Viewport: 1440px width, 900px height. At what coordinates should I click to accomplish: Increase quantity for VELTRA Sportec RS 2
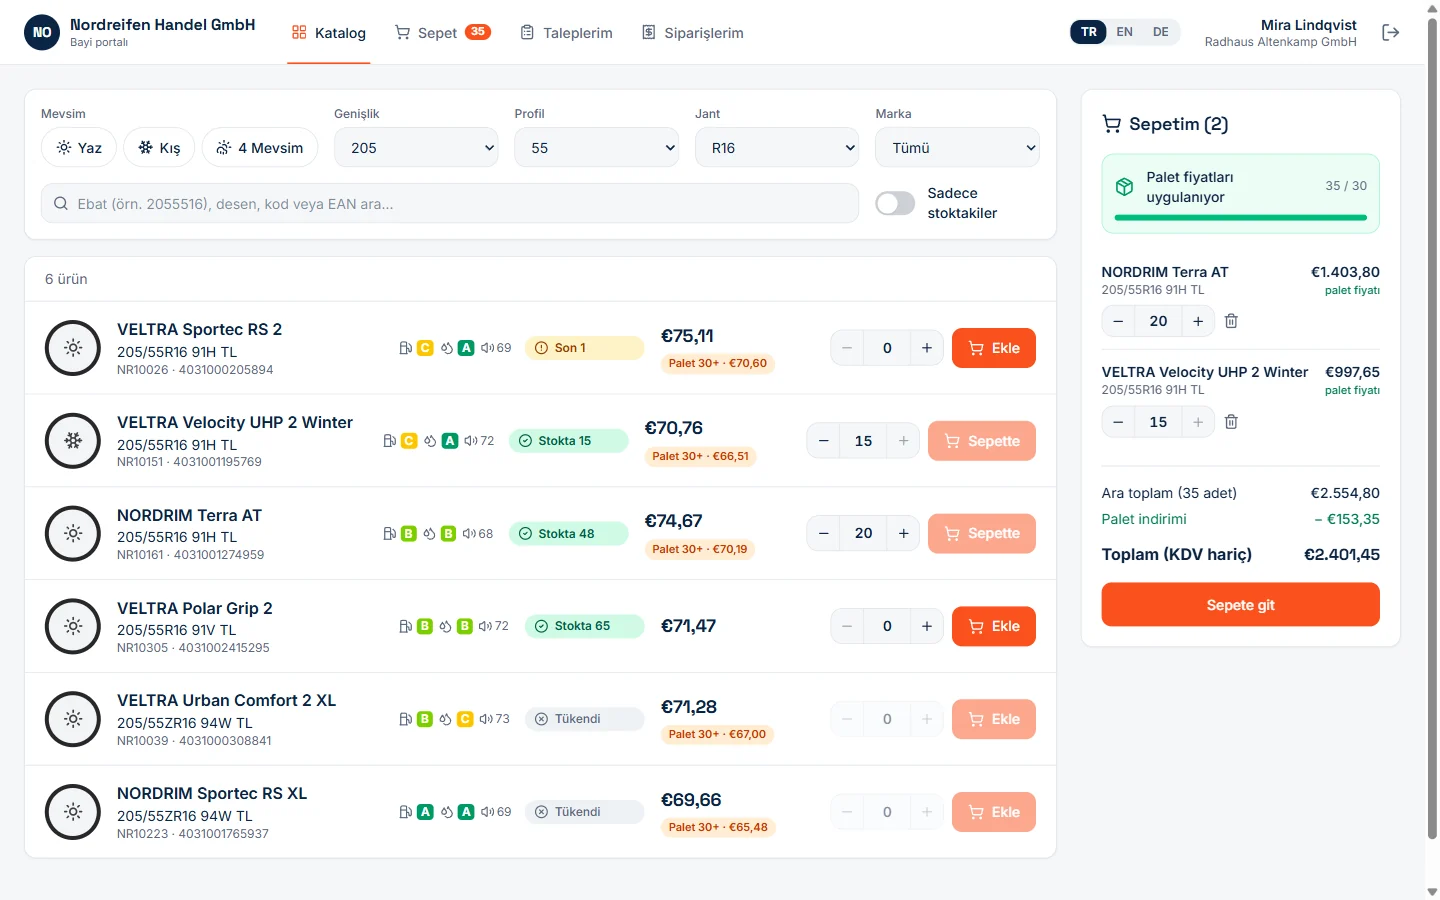pyautogui.click(x=927, y=348)
